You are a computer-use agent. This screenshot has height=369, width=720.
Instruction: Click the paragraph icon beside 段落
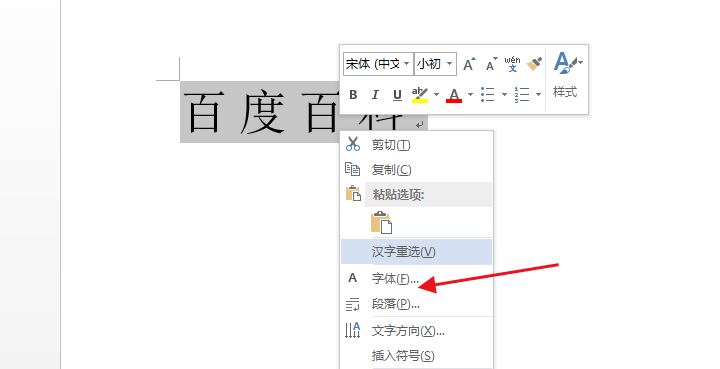tap(352, 304)
